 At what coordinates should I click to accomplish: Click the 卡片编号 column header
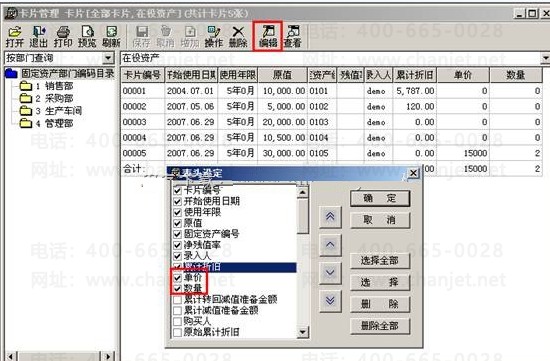[x=142, y=75]
